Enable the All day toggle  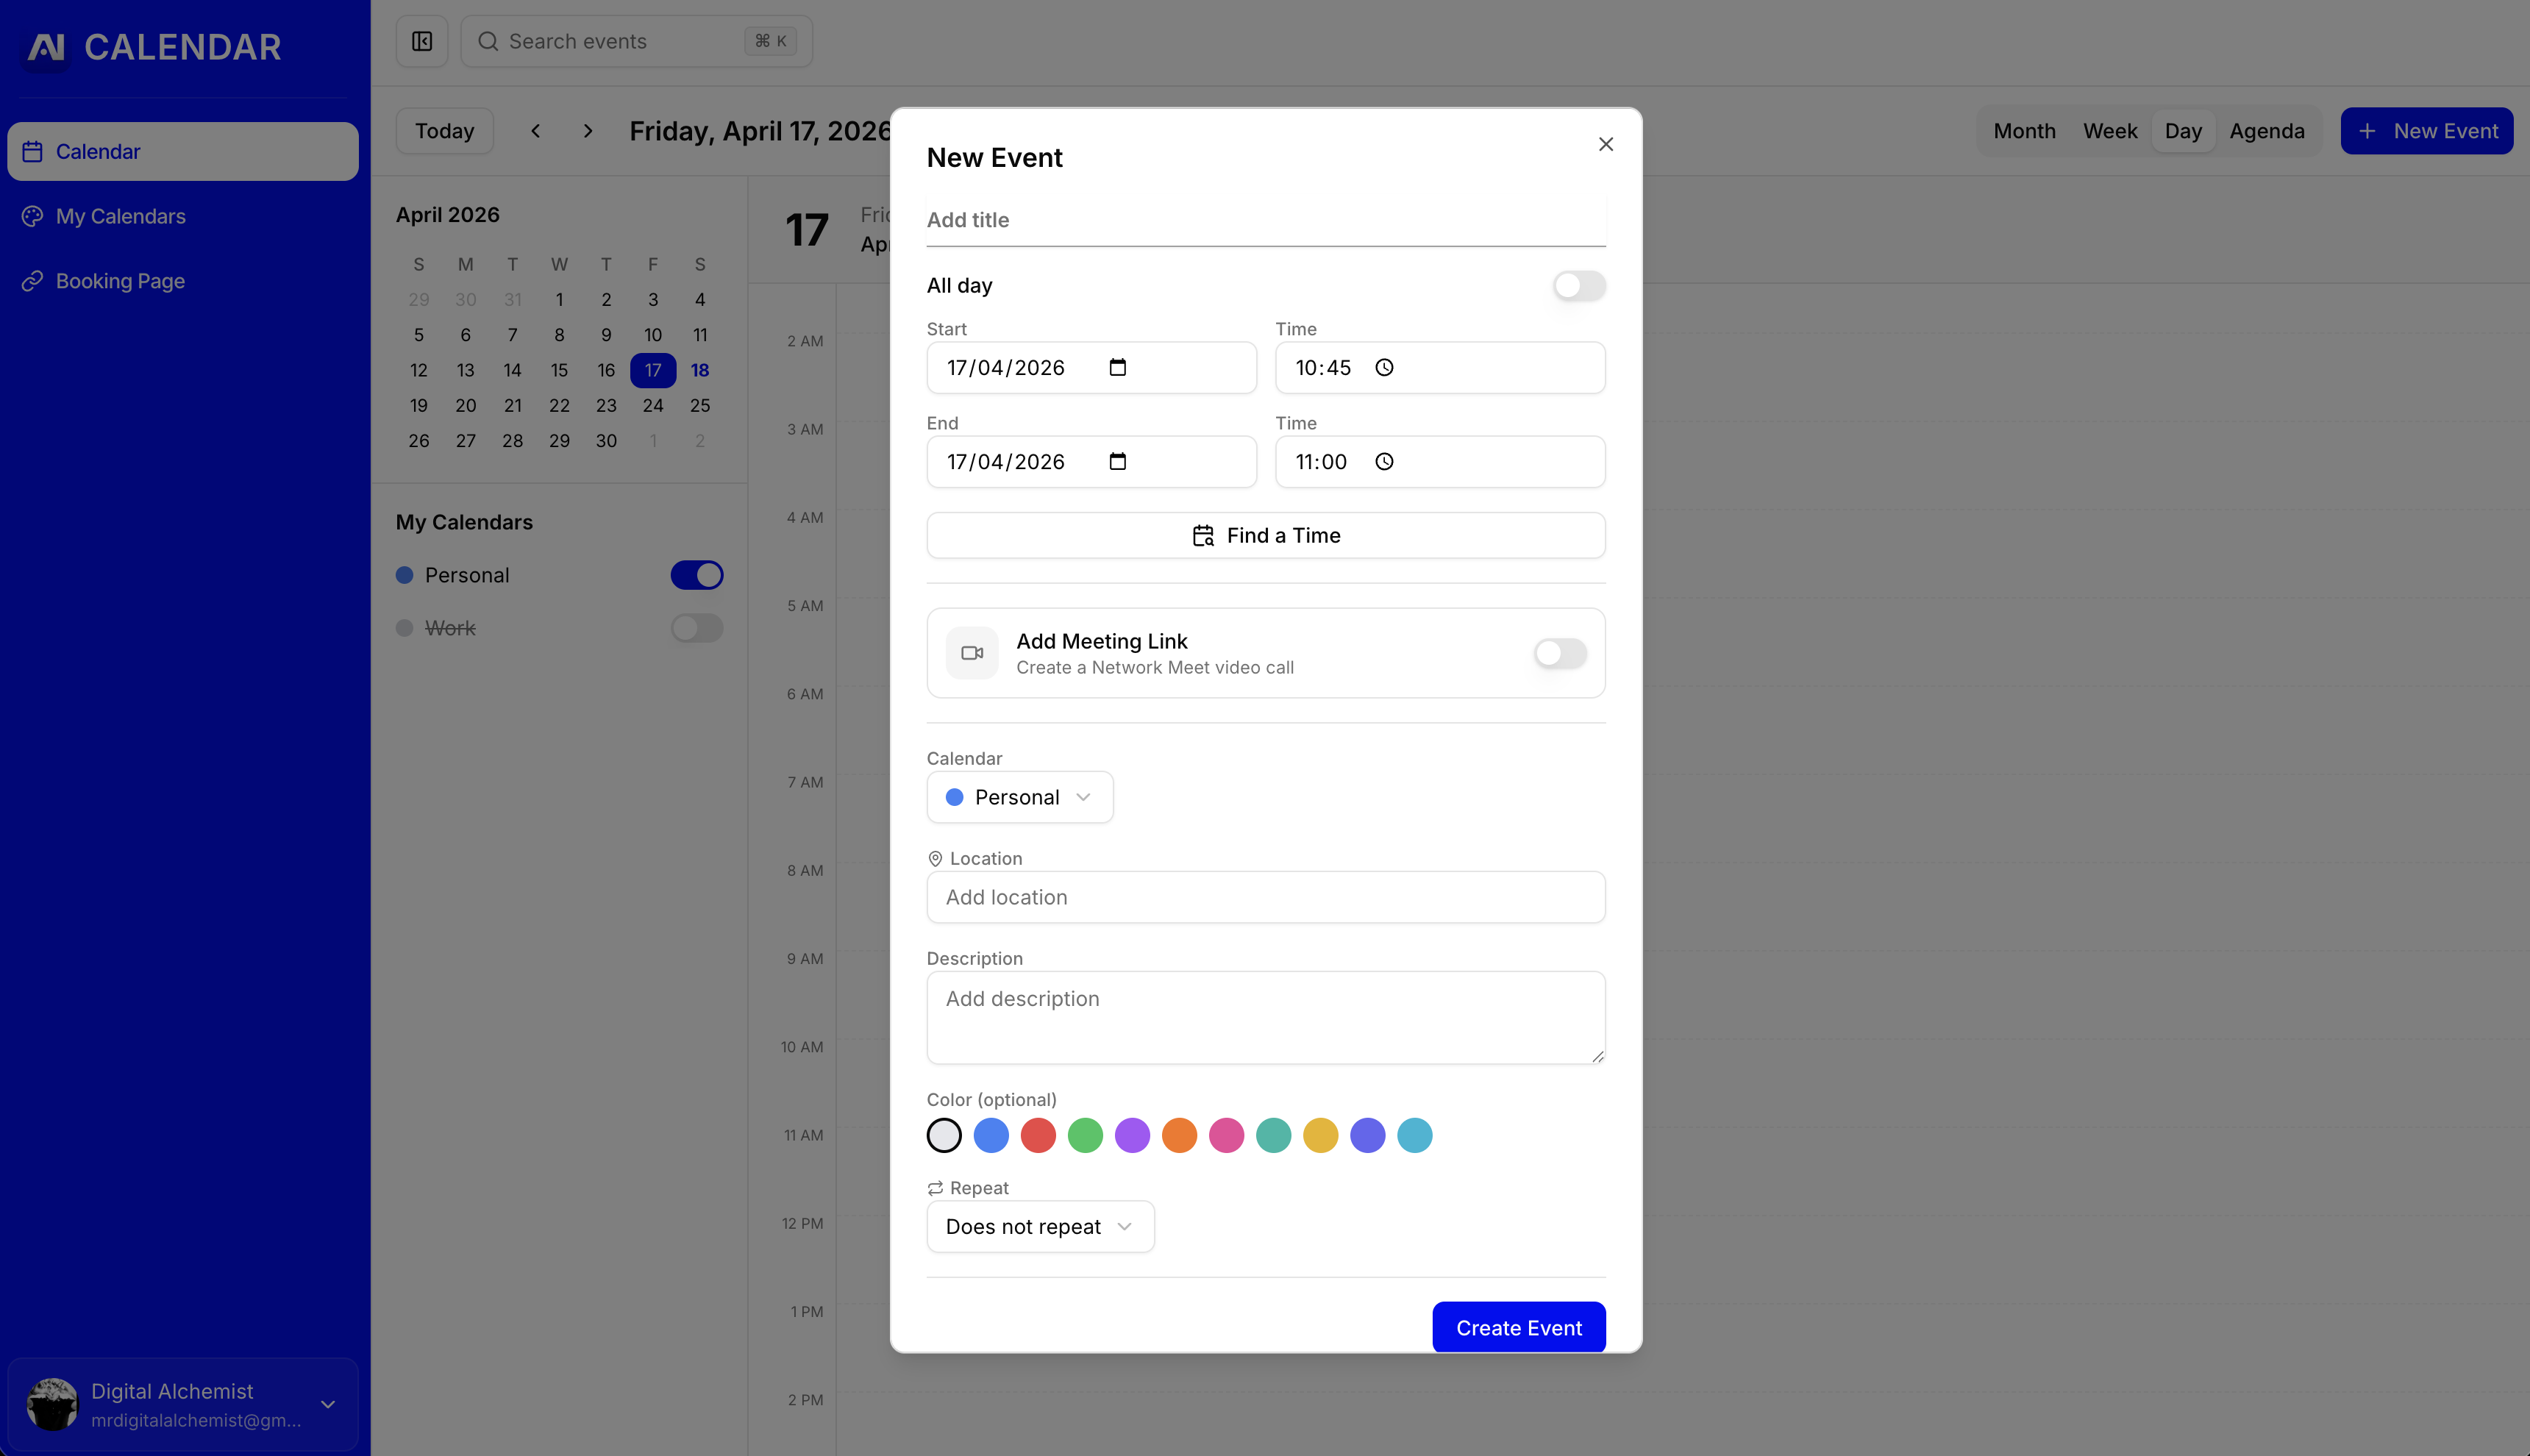coord(1578,285)
